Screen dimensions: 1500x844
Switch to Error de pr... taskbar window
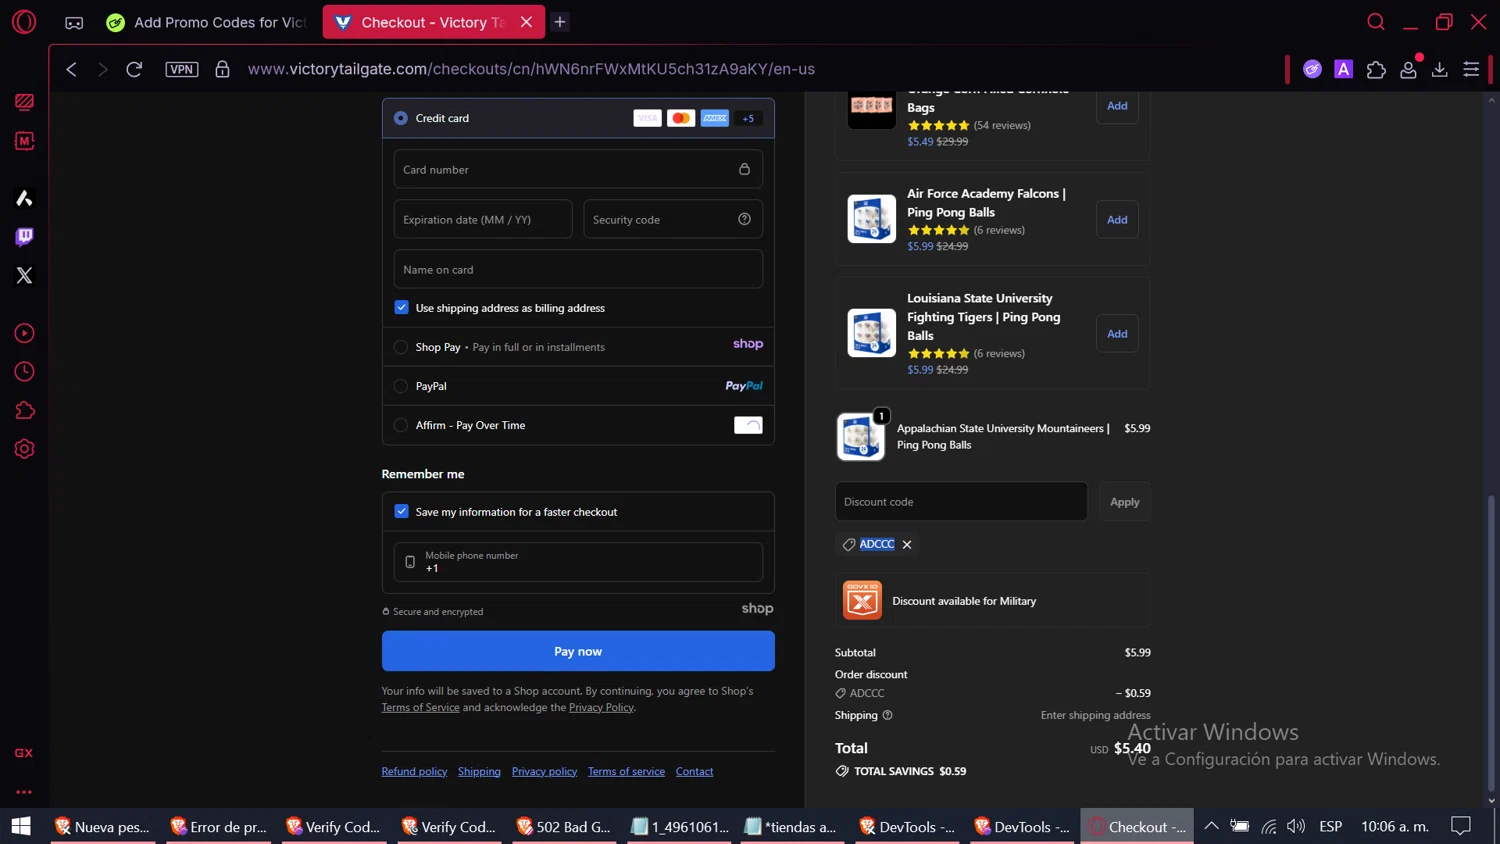coord(219,826)
